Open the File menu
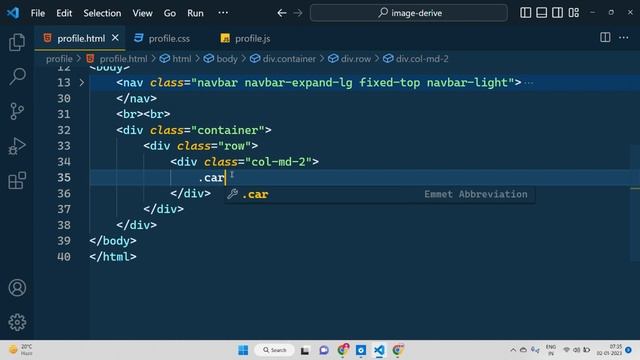Image resolution: width=640 pixels, height=360 pixels. 38,13
